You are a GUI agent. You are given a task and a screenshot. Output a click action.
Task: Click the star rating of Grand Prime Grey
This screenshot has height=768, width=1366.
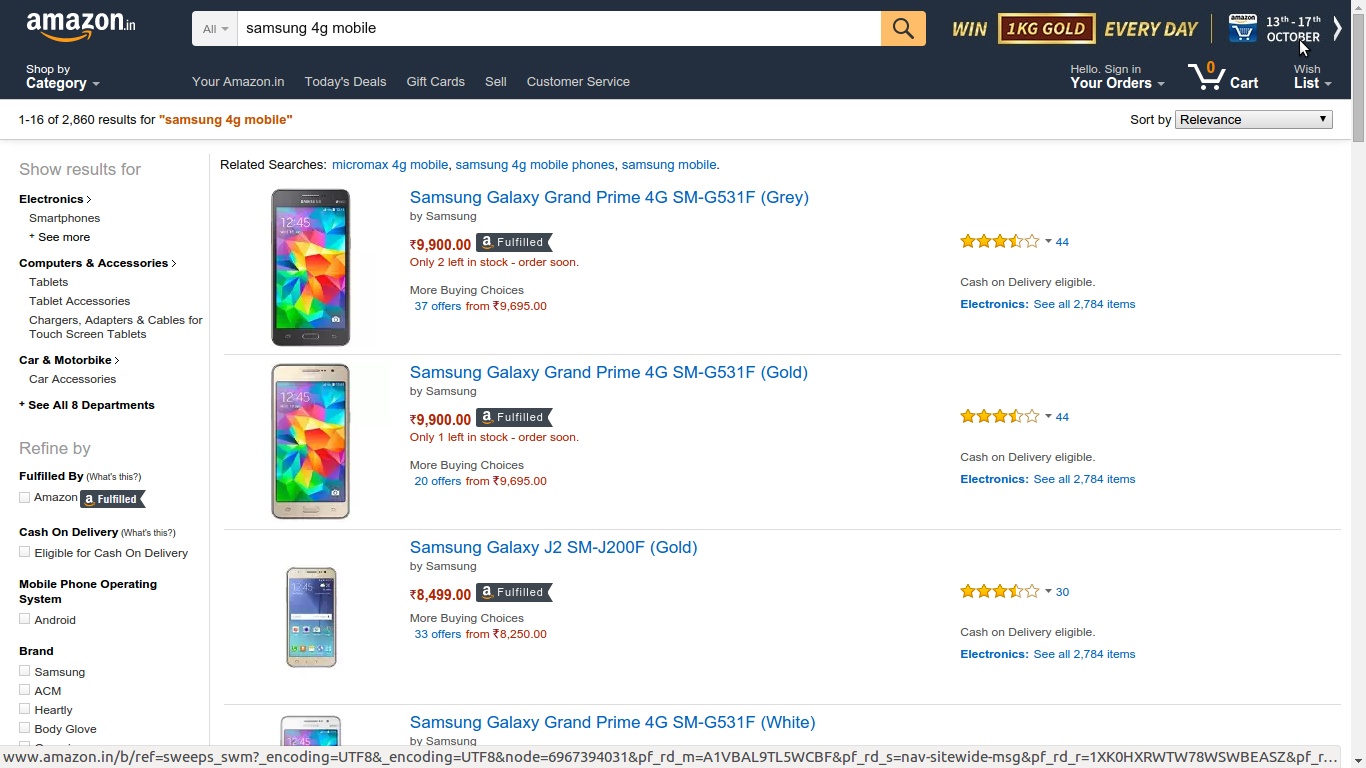tap(999, 241)
